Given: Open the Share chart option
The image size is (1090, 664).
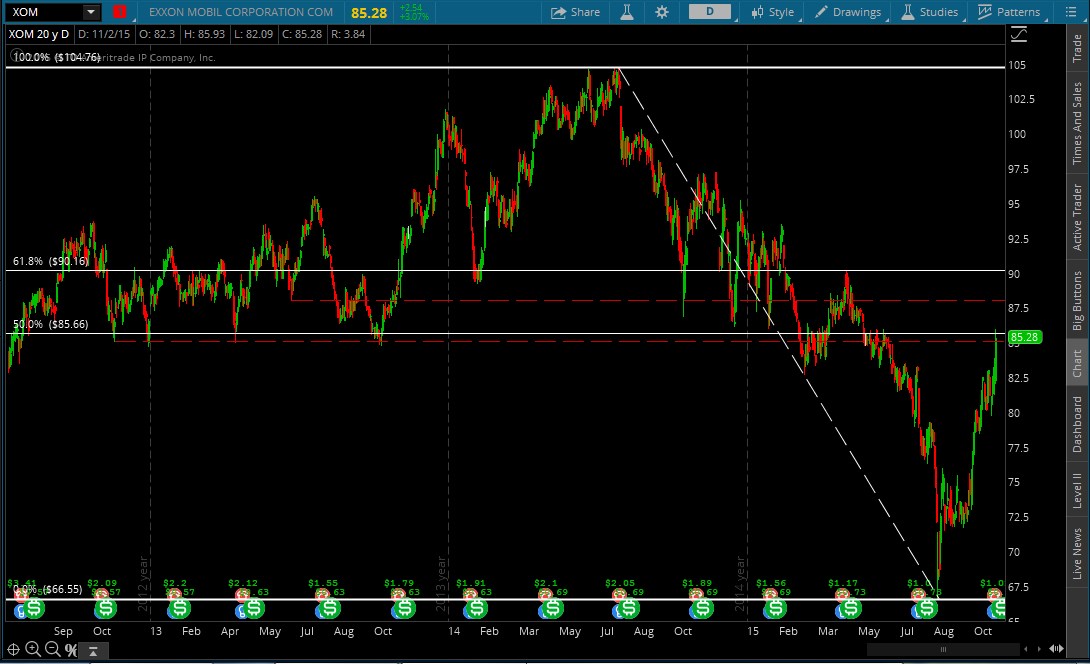Looking at the screenshot, I should coord(575,12).
